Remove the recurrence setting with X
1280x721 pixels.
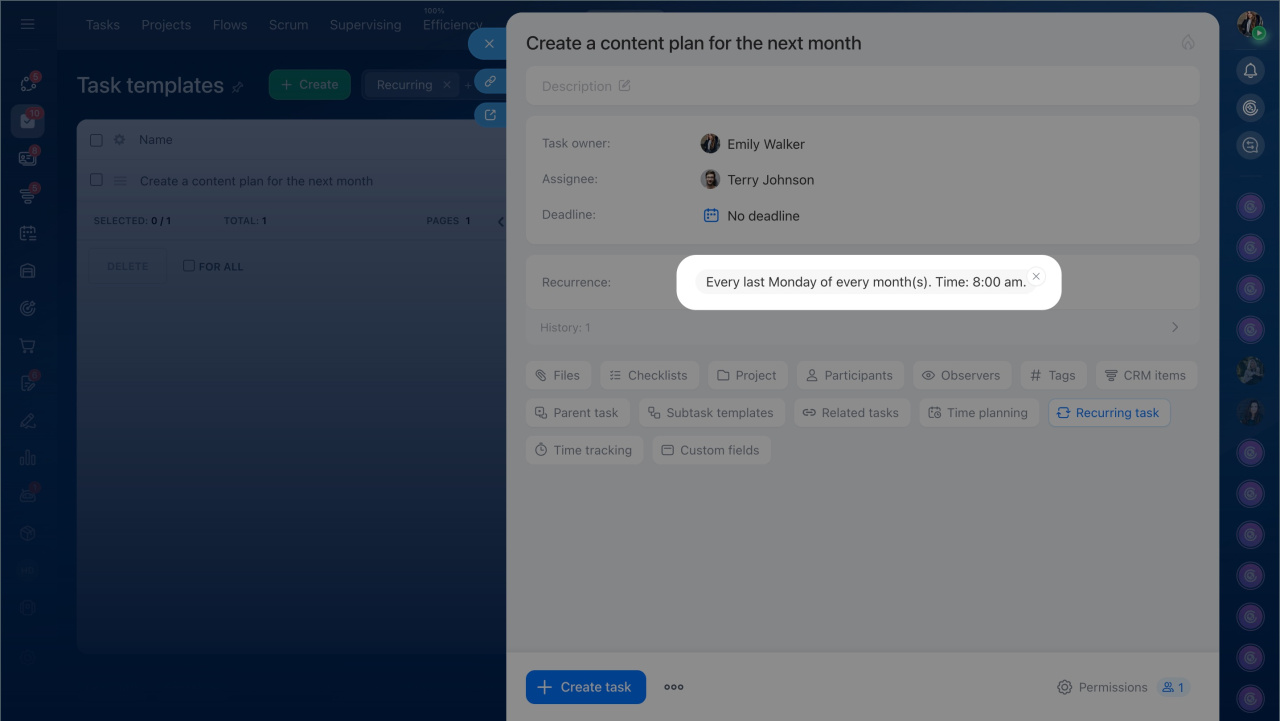click(1036, 277)
